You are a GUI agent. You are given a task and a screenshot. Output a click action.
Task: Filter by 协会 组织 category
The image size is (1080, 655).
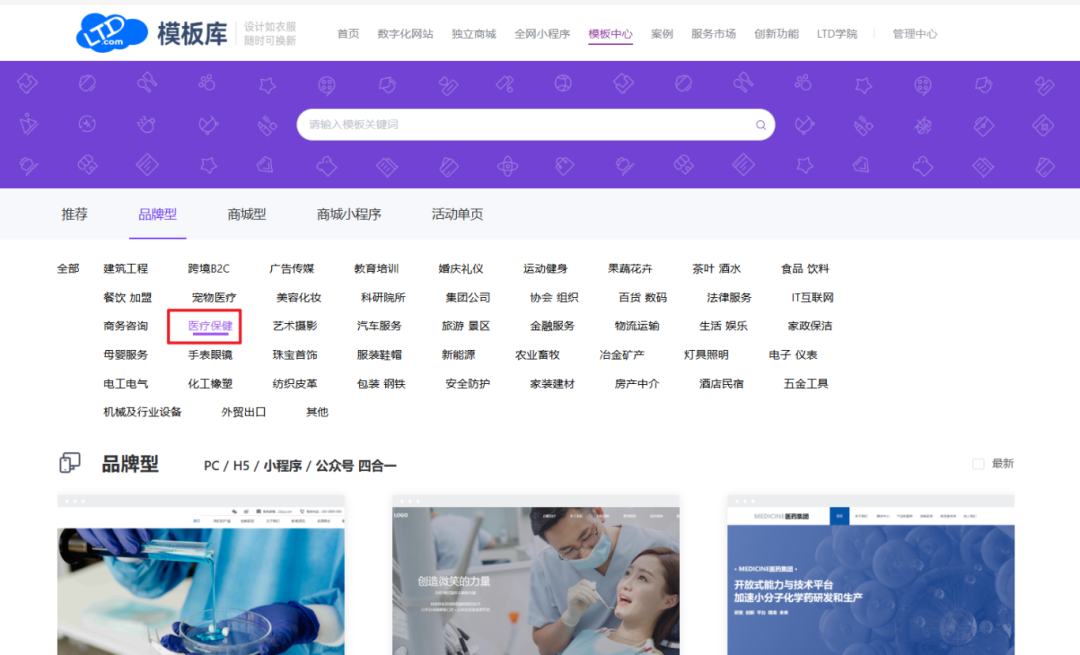tap(554, 298)
